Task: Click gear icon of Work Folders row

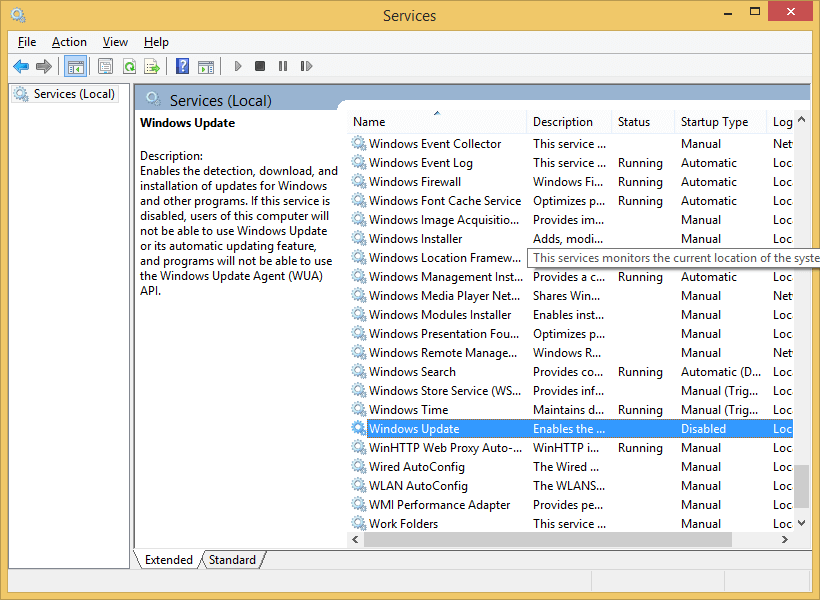Action: tap(359, 523)
